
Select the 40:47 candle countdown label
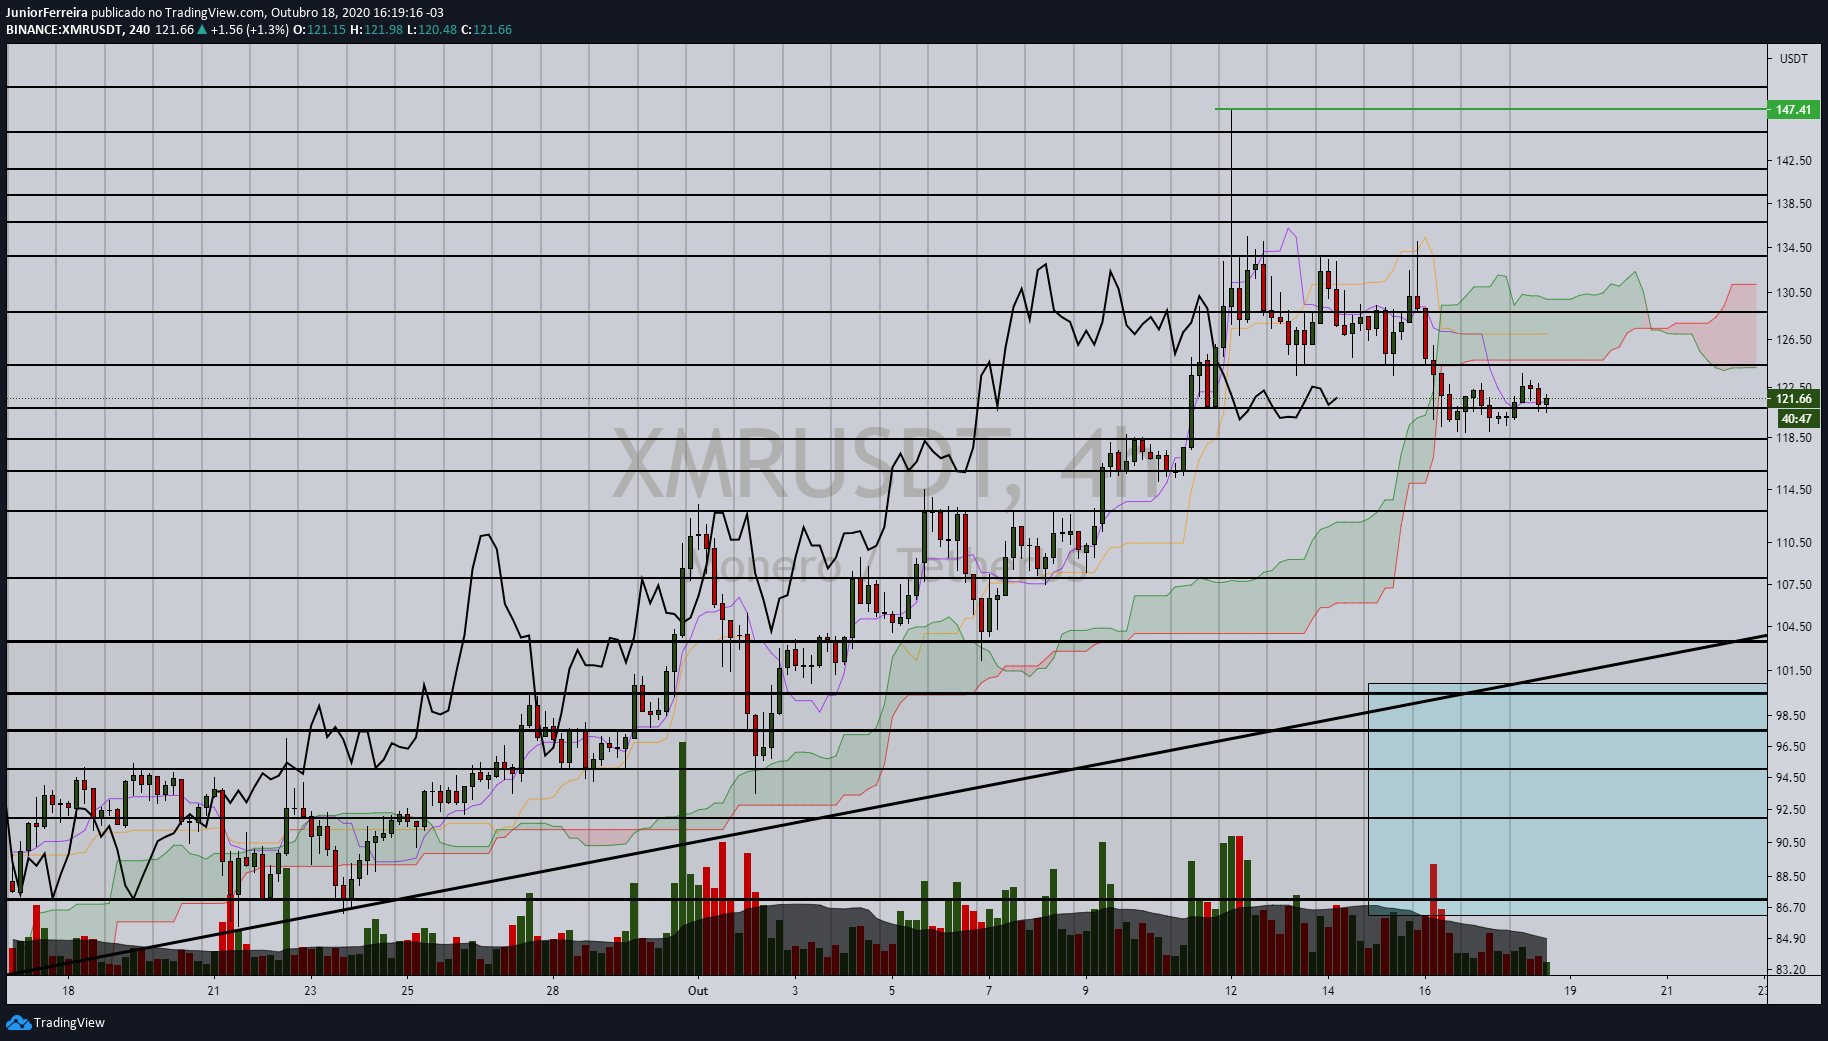[x=1796, y=419]
